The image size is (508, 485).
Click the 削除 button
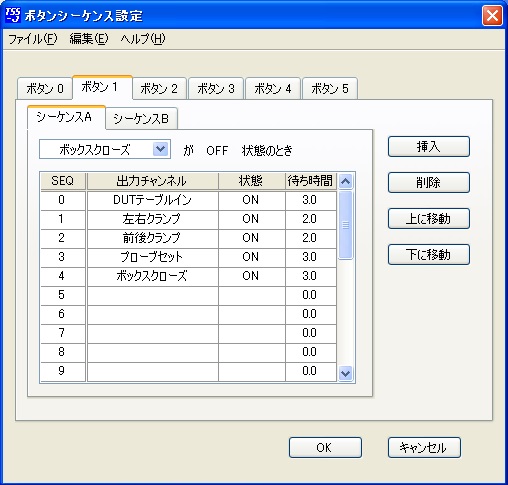[x=429, y=182]
